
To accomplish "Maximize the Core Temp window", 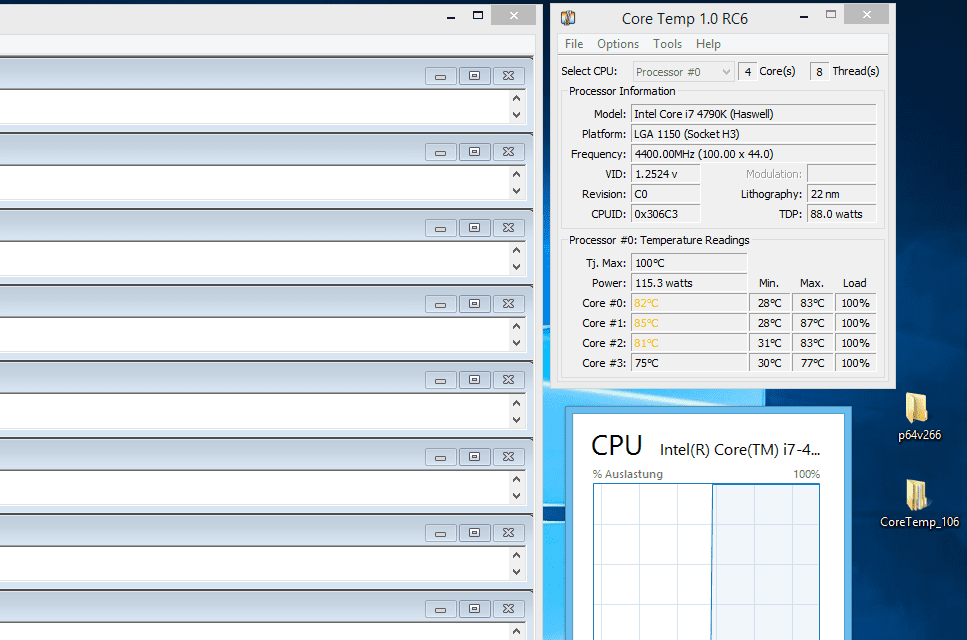I will [x=831, y=15].
